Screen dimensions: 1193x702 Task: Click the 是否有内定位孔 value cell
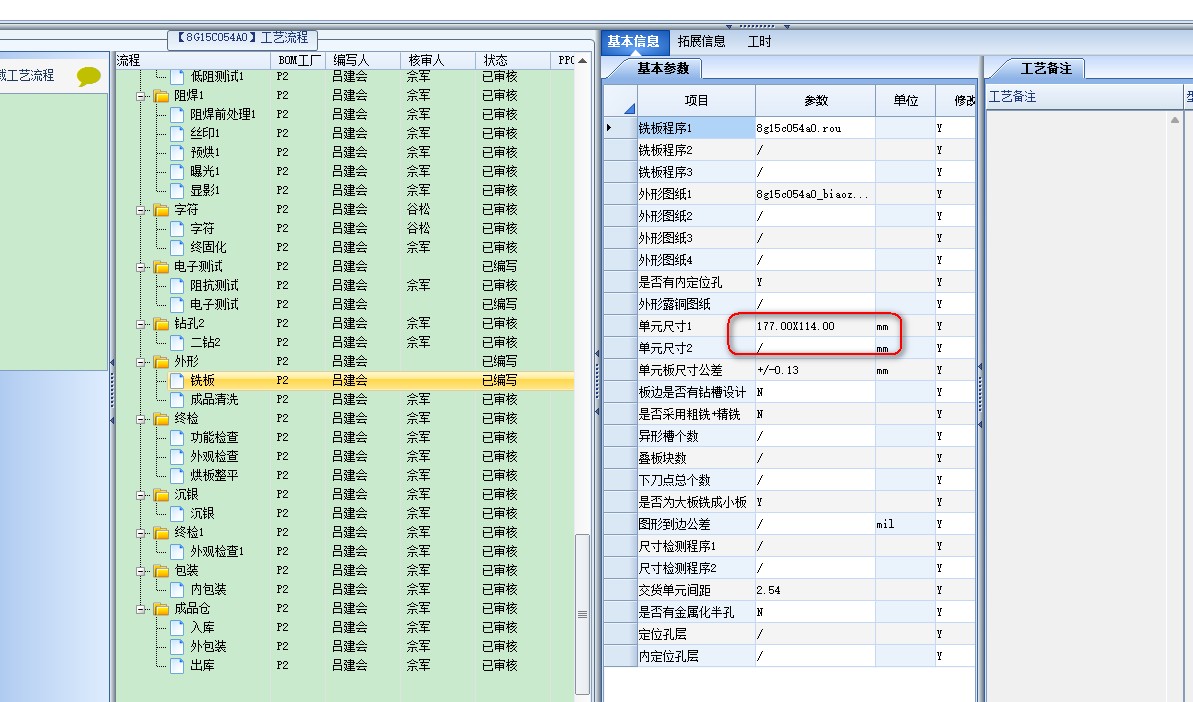point(815,283)
